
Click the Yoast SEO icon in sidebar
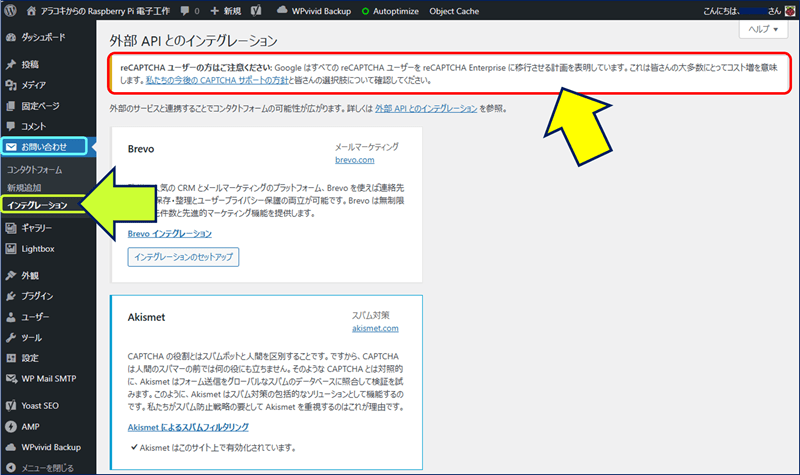coord(11,406)
